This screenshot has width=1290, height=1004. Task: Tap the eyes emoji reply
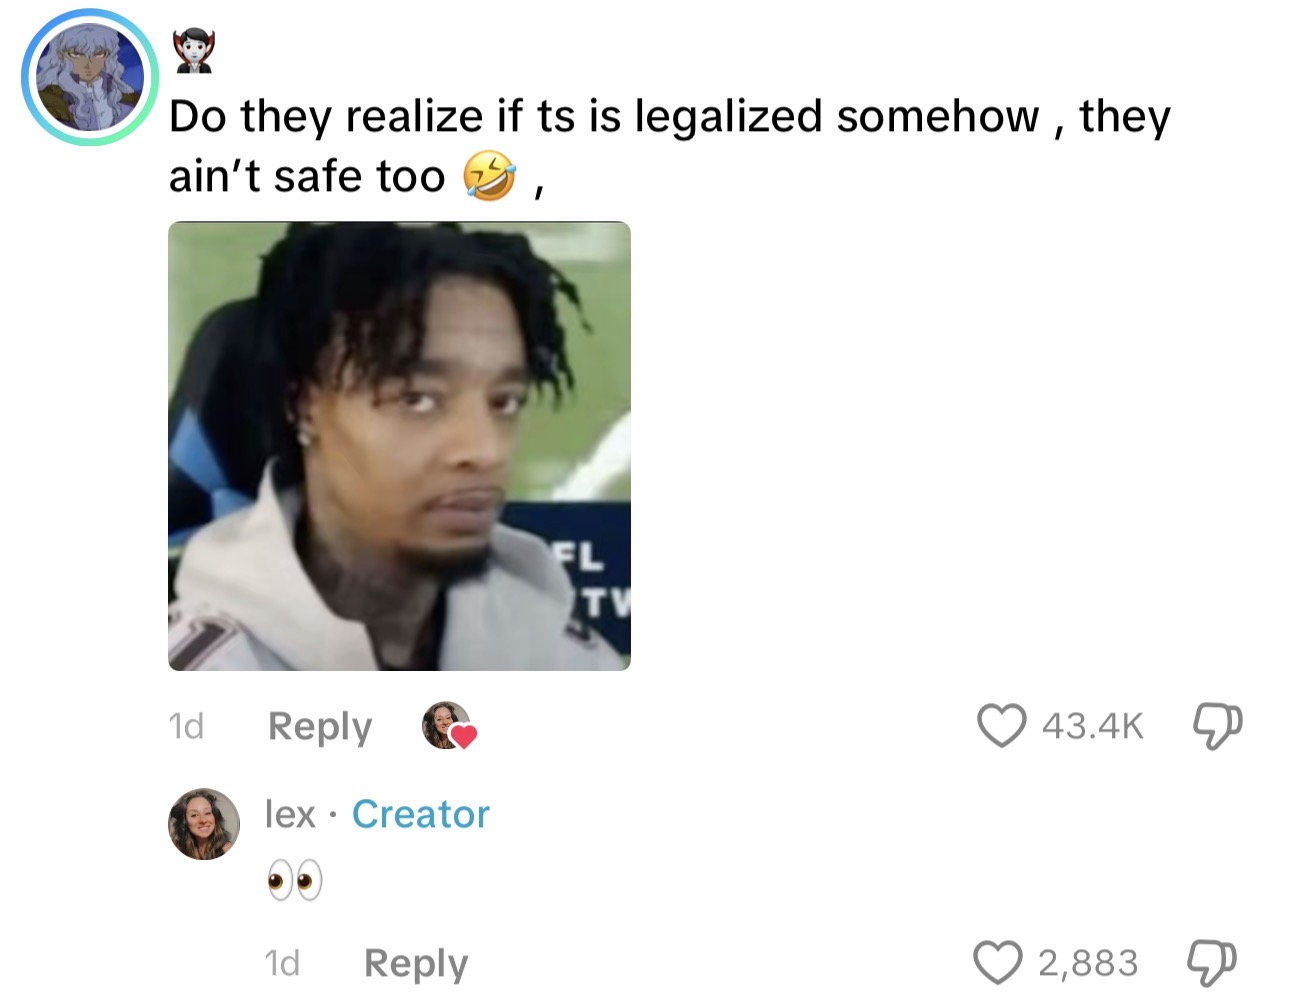[295, 880]
